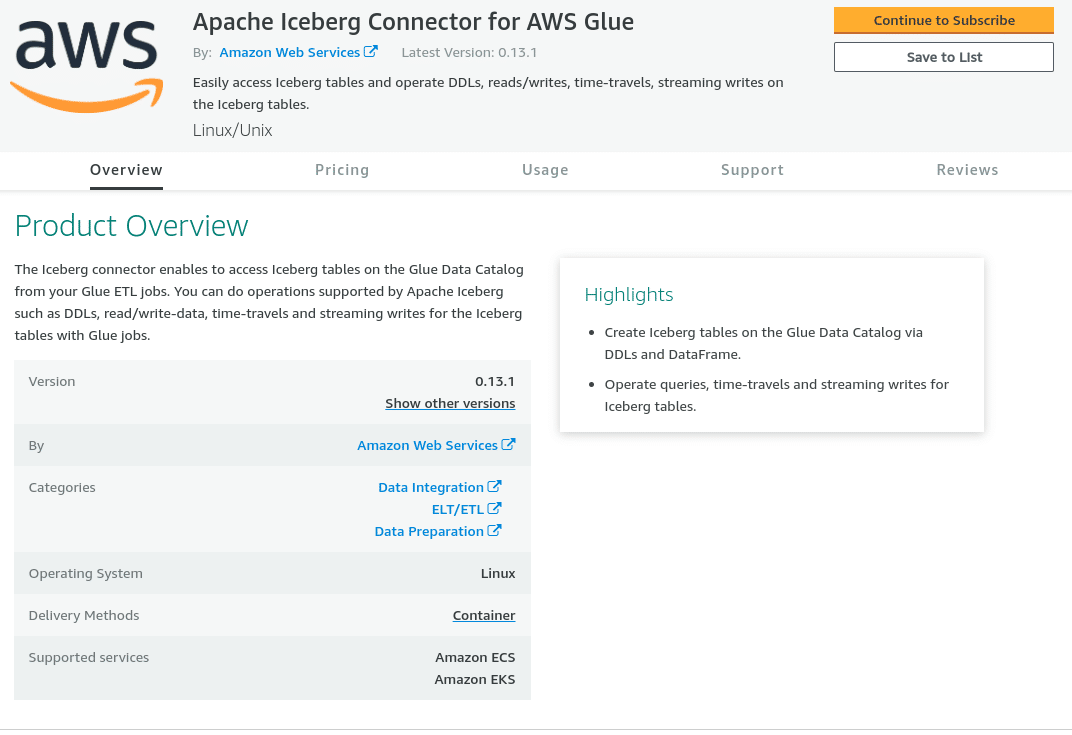Click the Delivery Methods row label

(x=84, y=615)
